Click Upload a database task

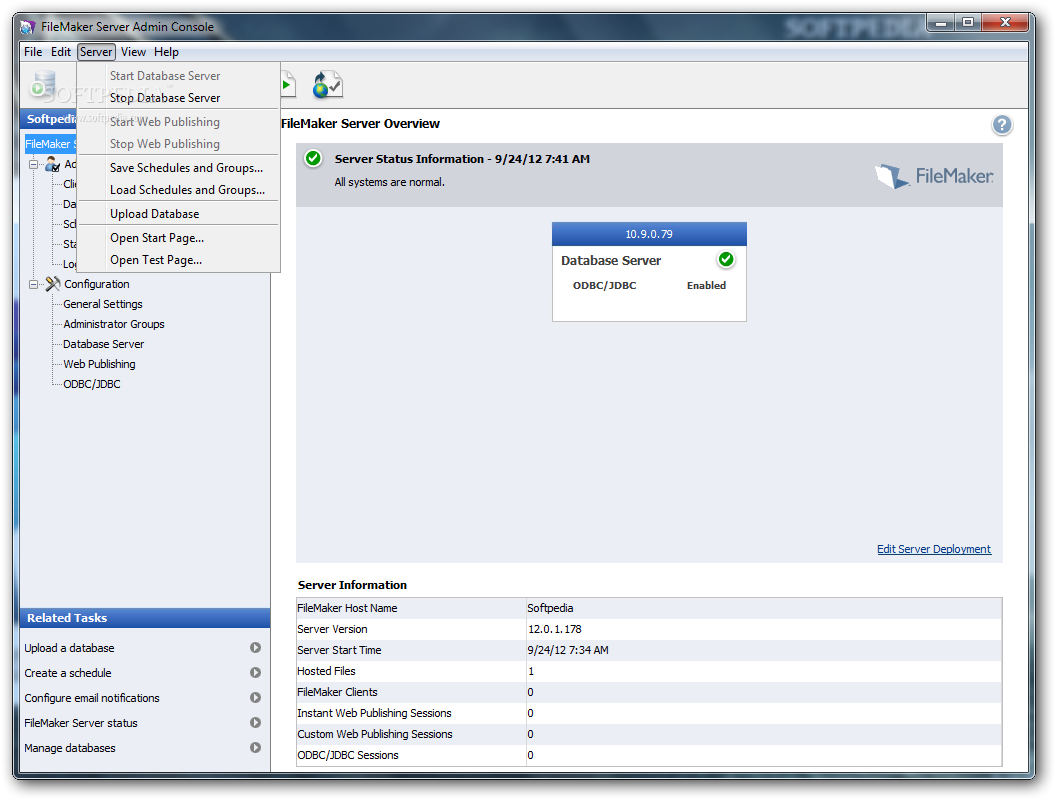pos(69,648)
